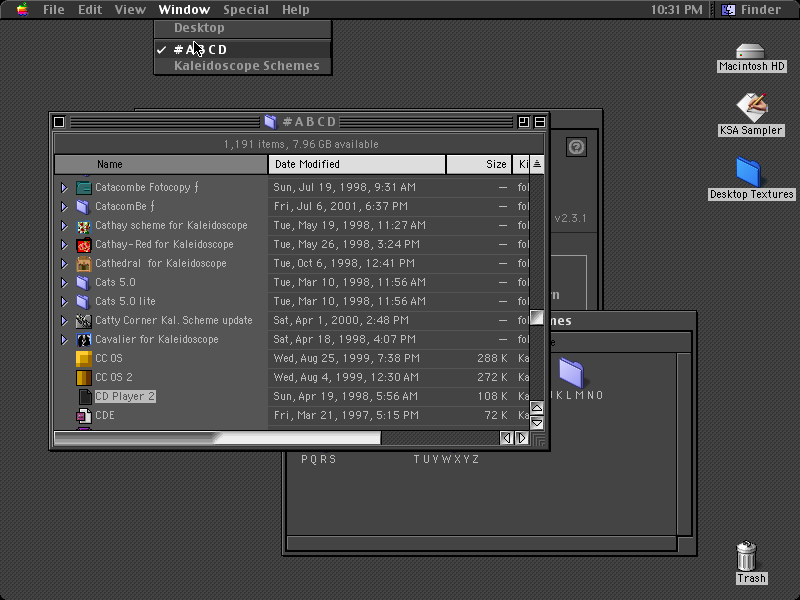Click the CDE file name
Viewport: 800px width, 600px height.
pos(105,416)
